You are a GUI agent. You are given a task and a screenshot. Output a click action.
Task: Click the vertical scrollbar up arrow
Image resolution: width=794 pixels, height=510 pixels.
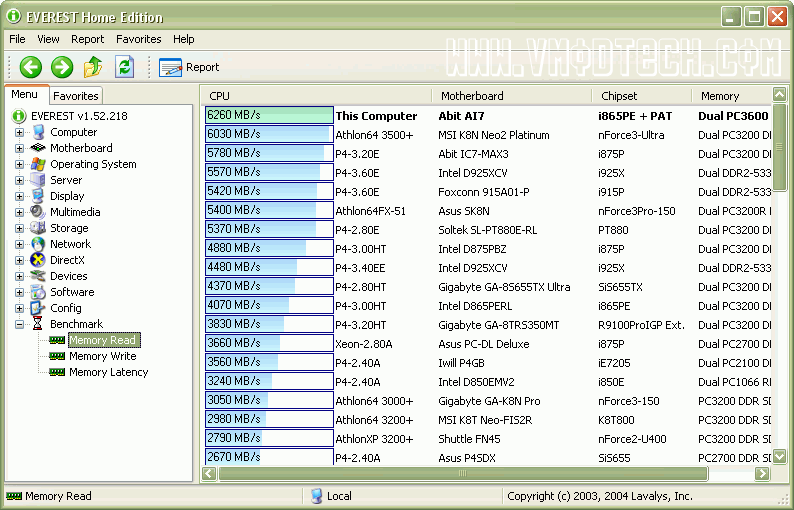tap(779, 94)
